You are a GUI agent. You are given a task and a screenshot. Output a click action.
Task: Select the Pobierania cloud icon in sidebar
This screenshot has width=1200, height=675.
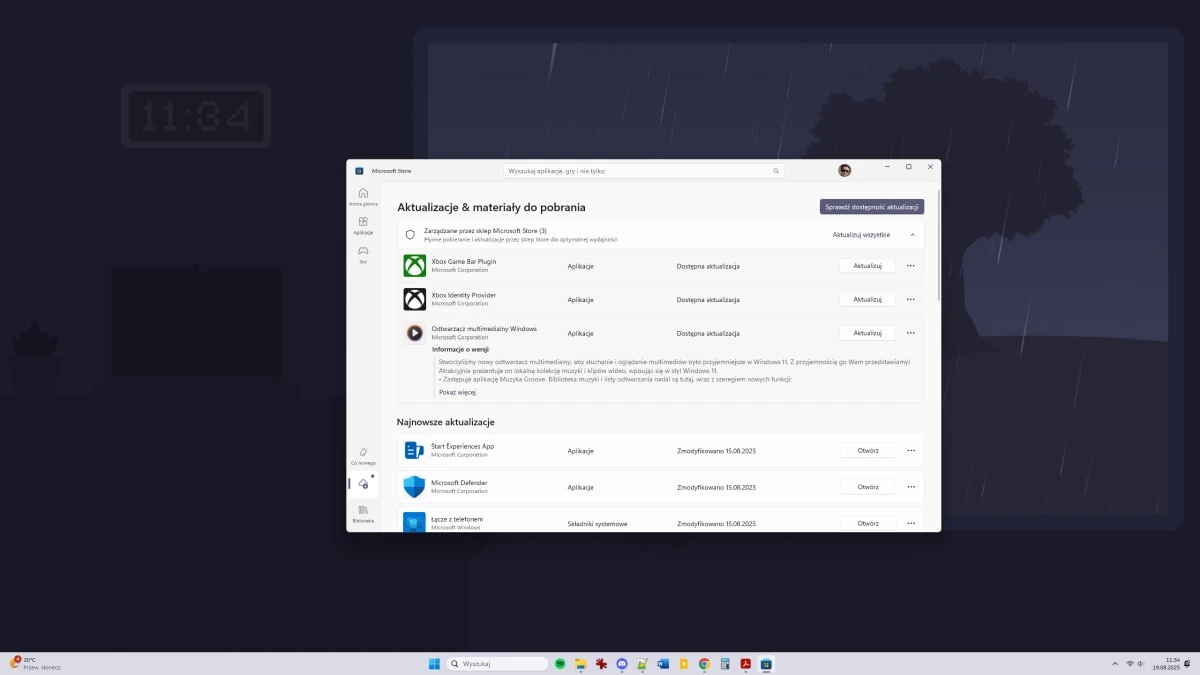pyautogui.click(x=363, y=484)
